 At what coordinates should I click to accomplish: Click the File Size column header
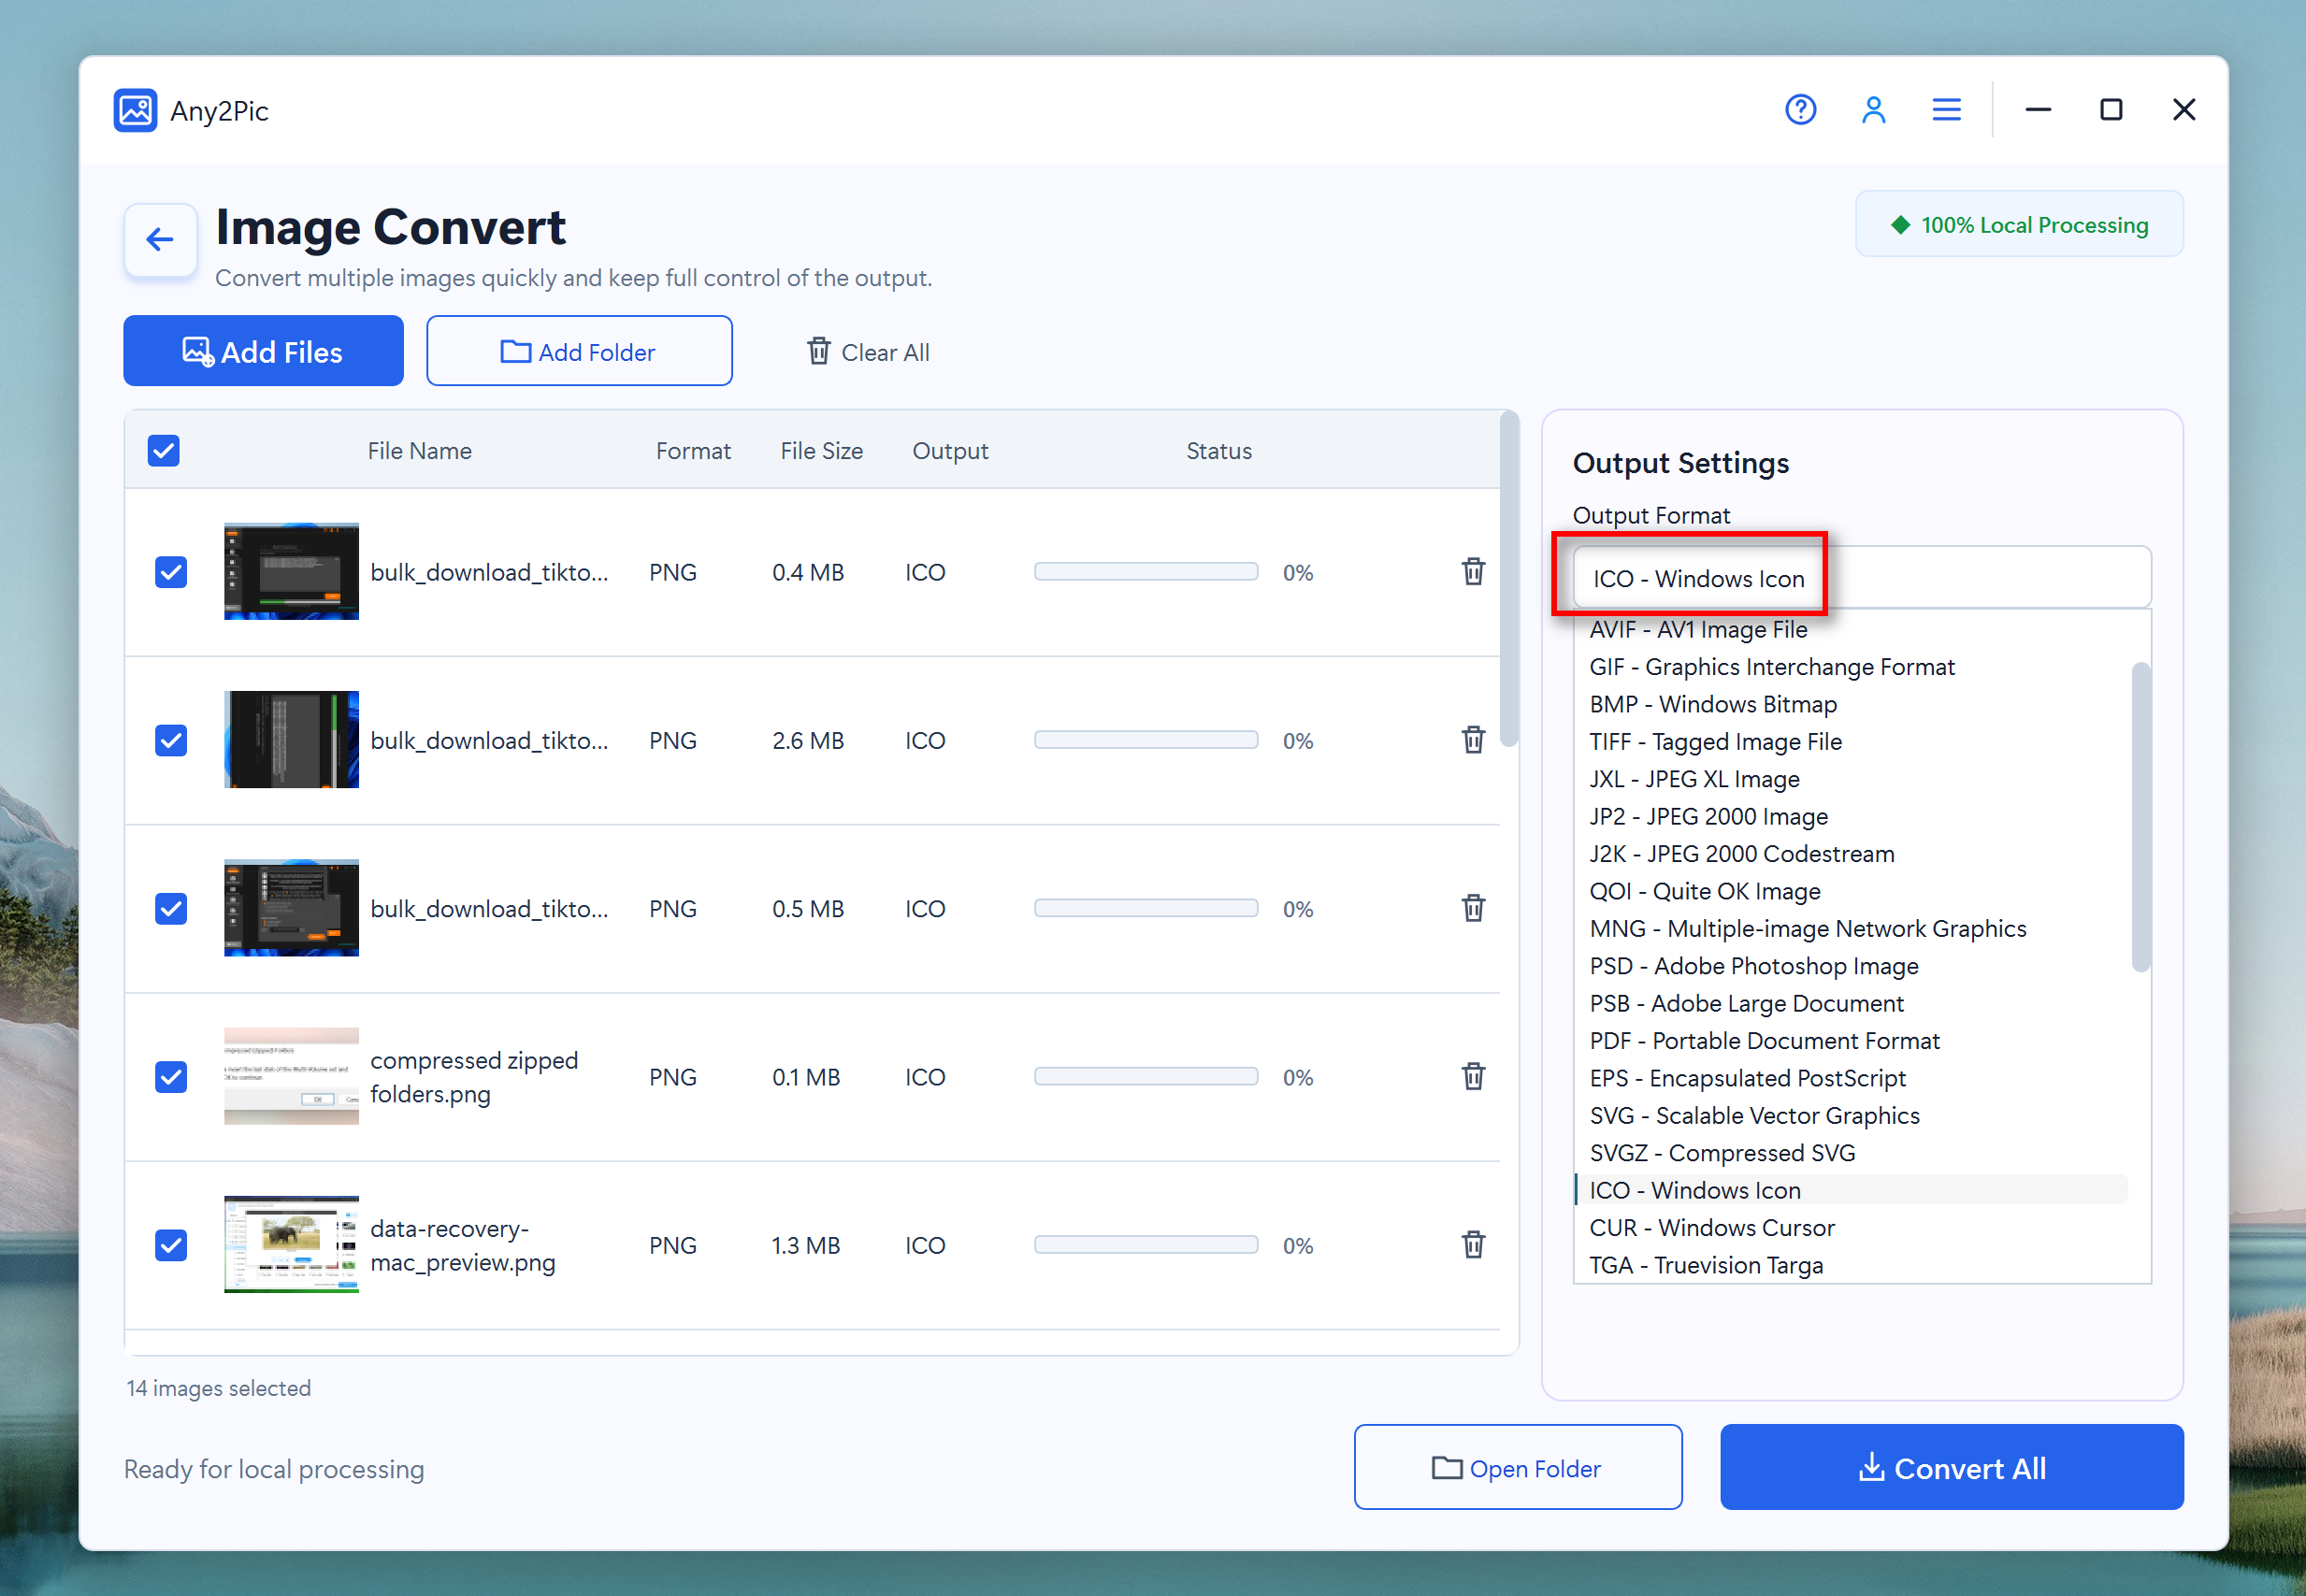821,451
